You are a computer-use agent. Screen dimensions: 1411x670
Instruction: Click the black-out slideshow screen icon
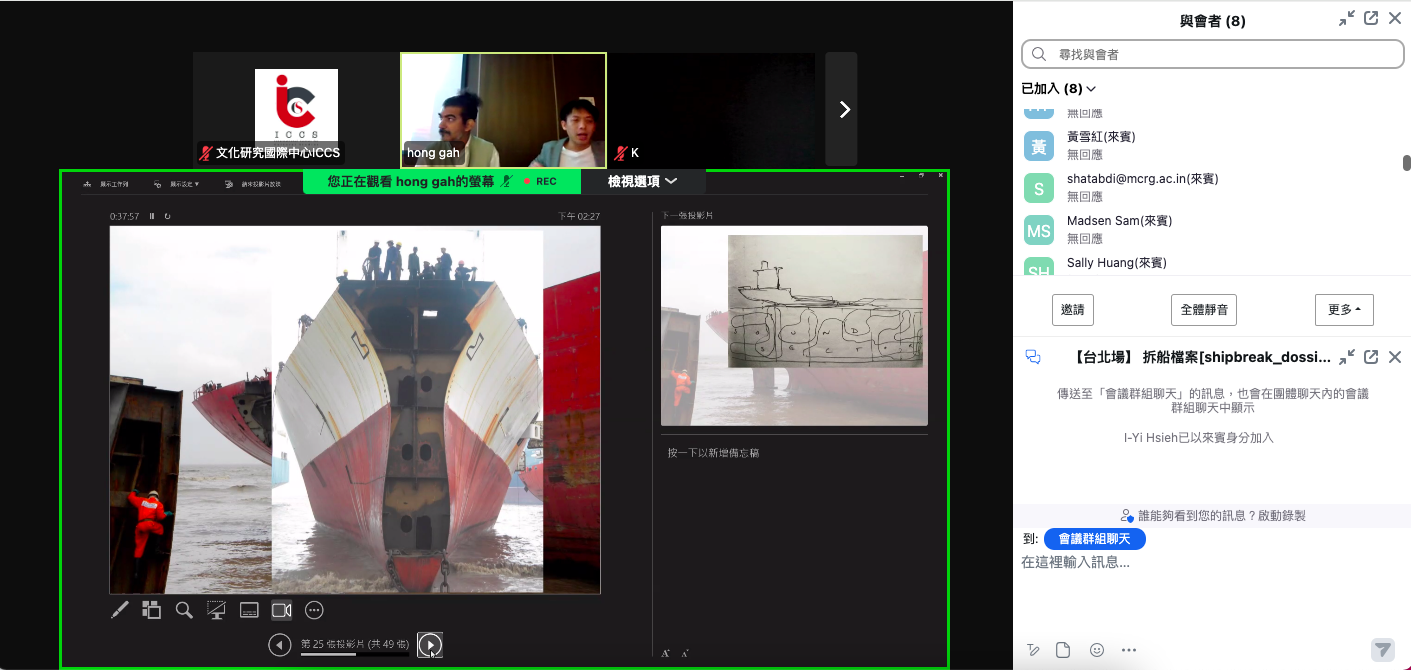point(216,610)
